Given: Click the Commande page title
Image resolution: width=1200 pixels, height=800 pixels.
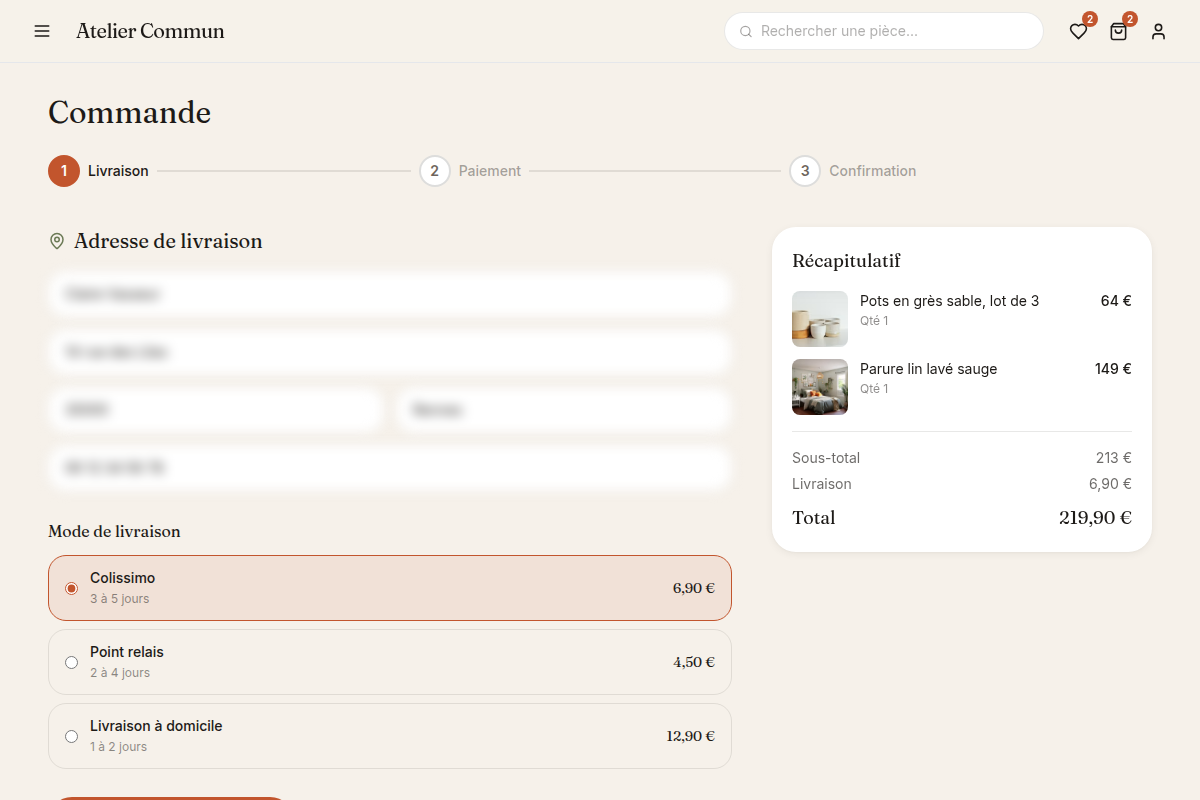Looking at the screenshot, I should (x=129, y=112).
